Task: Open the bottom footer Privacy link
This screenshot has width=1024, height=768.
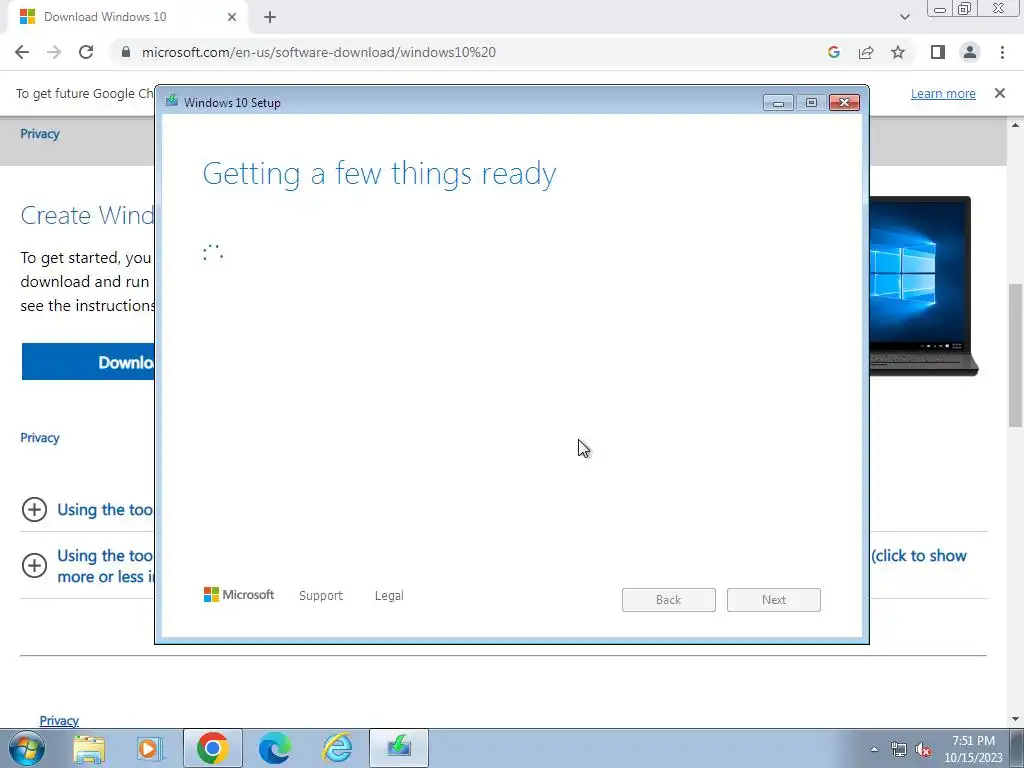Action: 59,720
